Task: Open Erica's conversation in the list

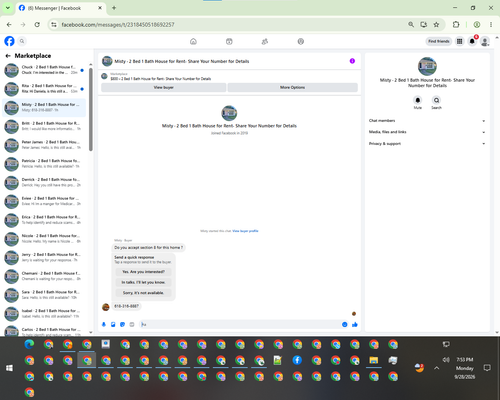Action: [x=44, y=220]
